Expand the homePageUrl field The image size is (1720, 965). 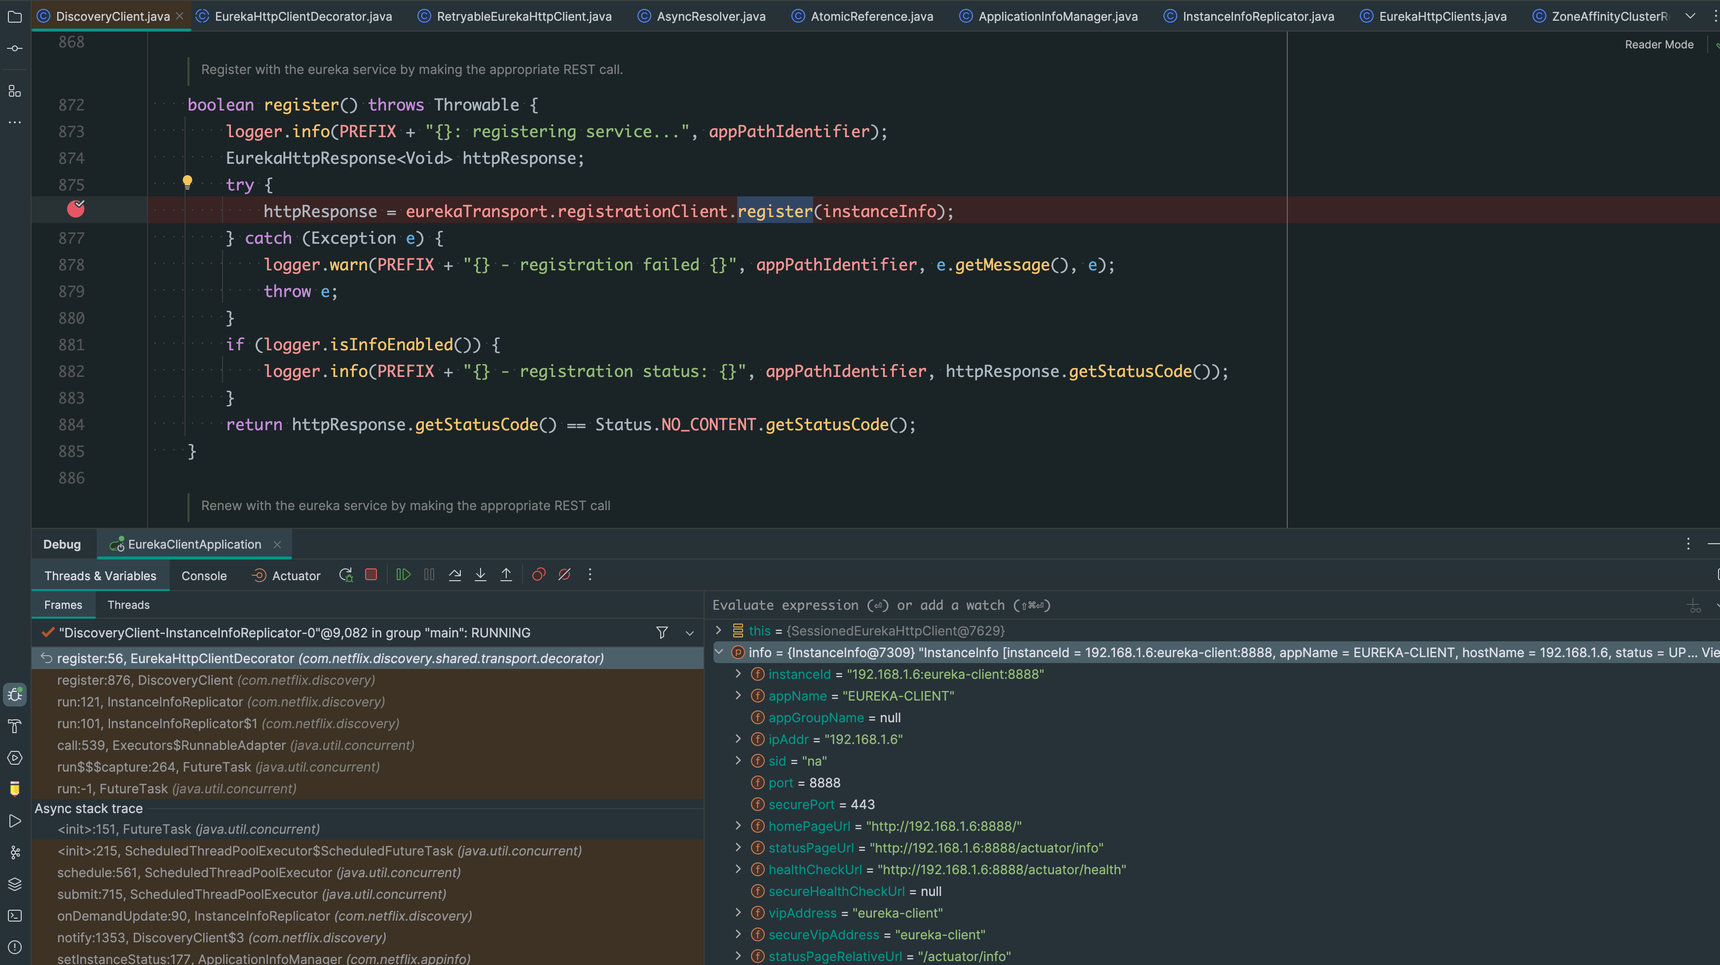(x=739, y=826)
